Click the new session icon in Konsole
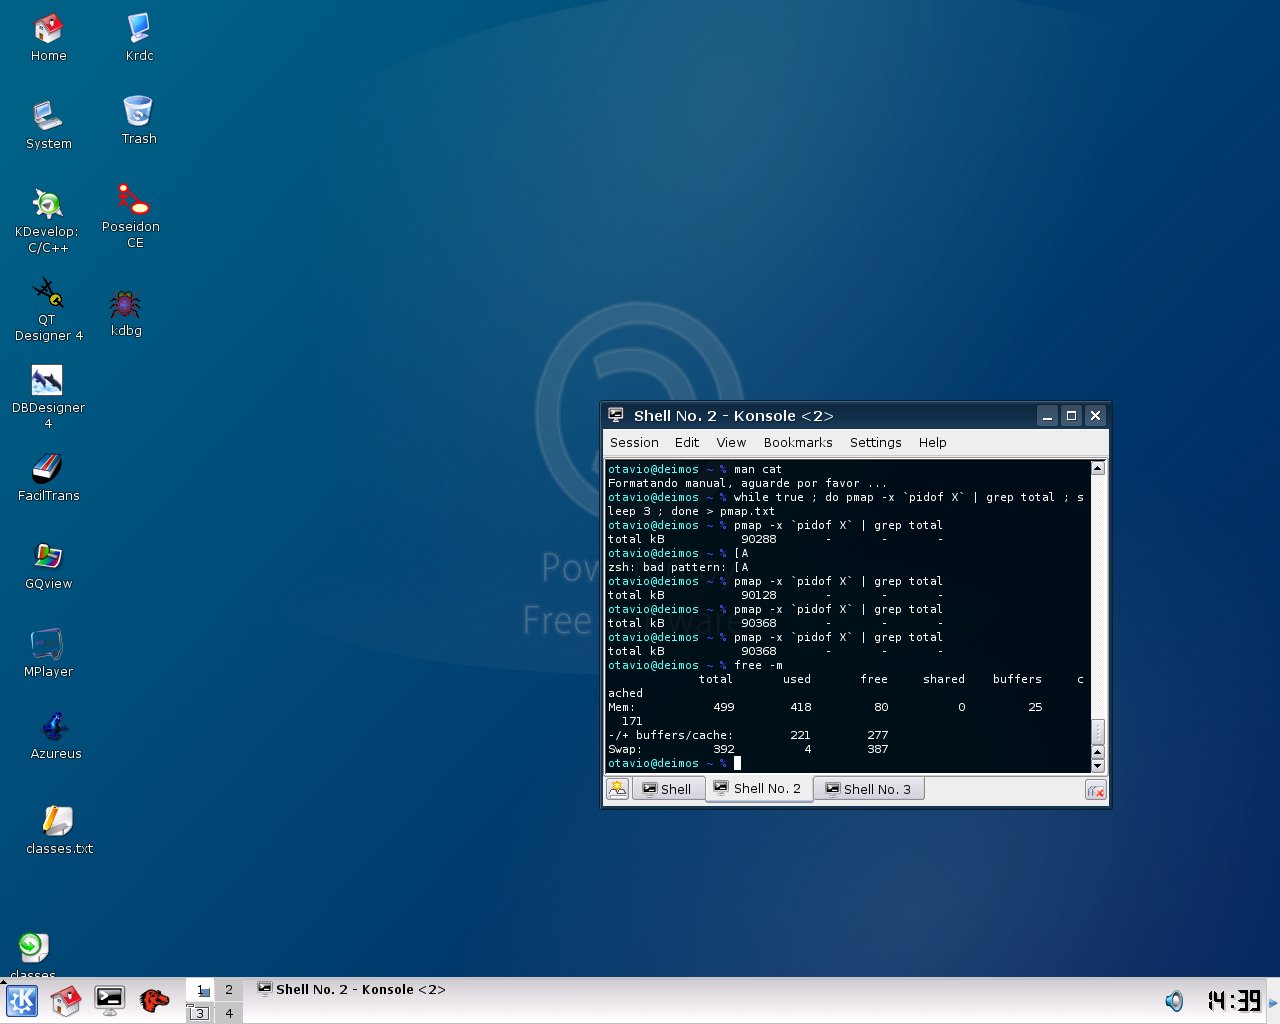Screen dimensions: 1280x1024 pos(618,789)
